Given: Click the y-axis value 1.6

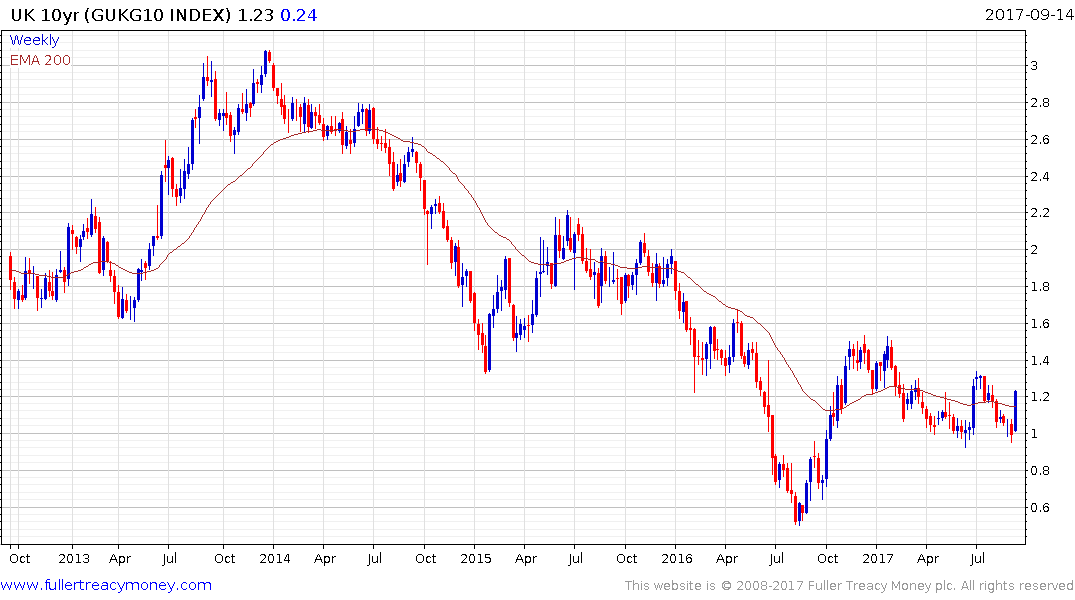Looking at the screenshot, I should pos(1040,324).
